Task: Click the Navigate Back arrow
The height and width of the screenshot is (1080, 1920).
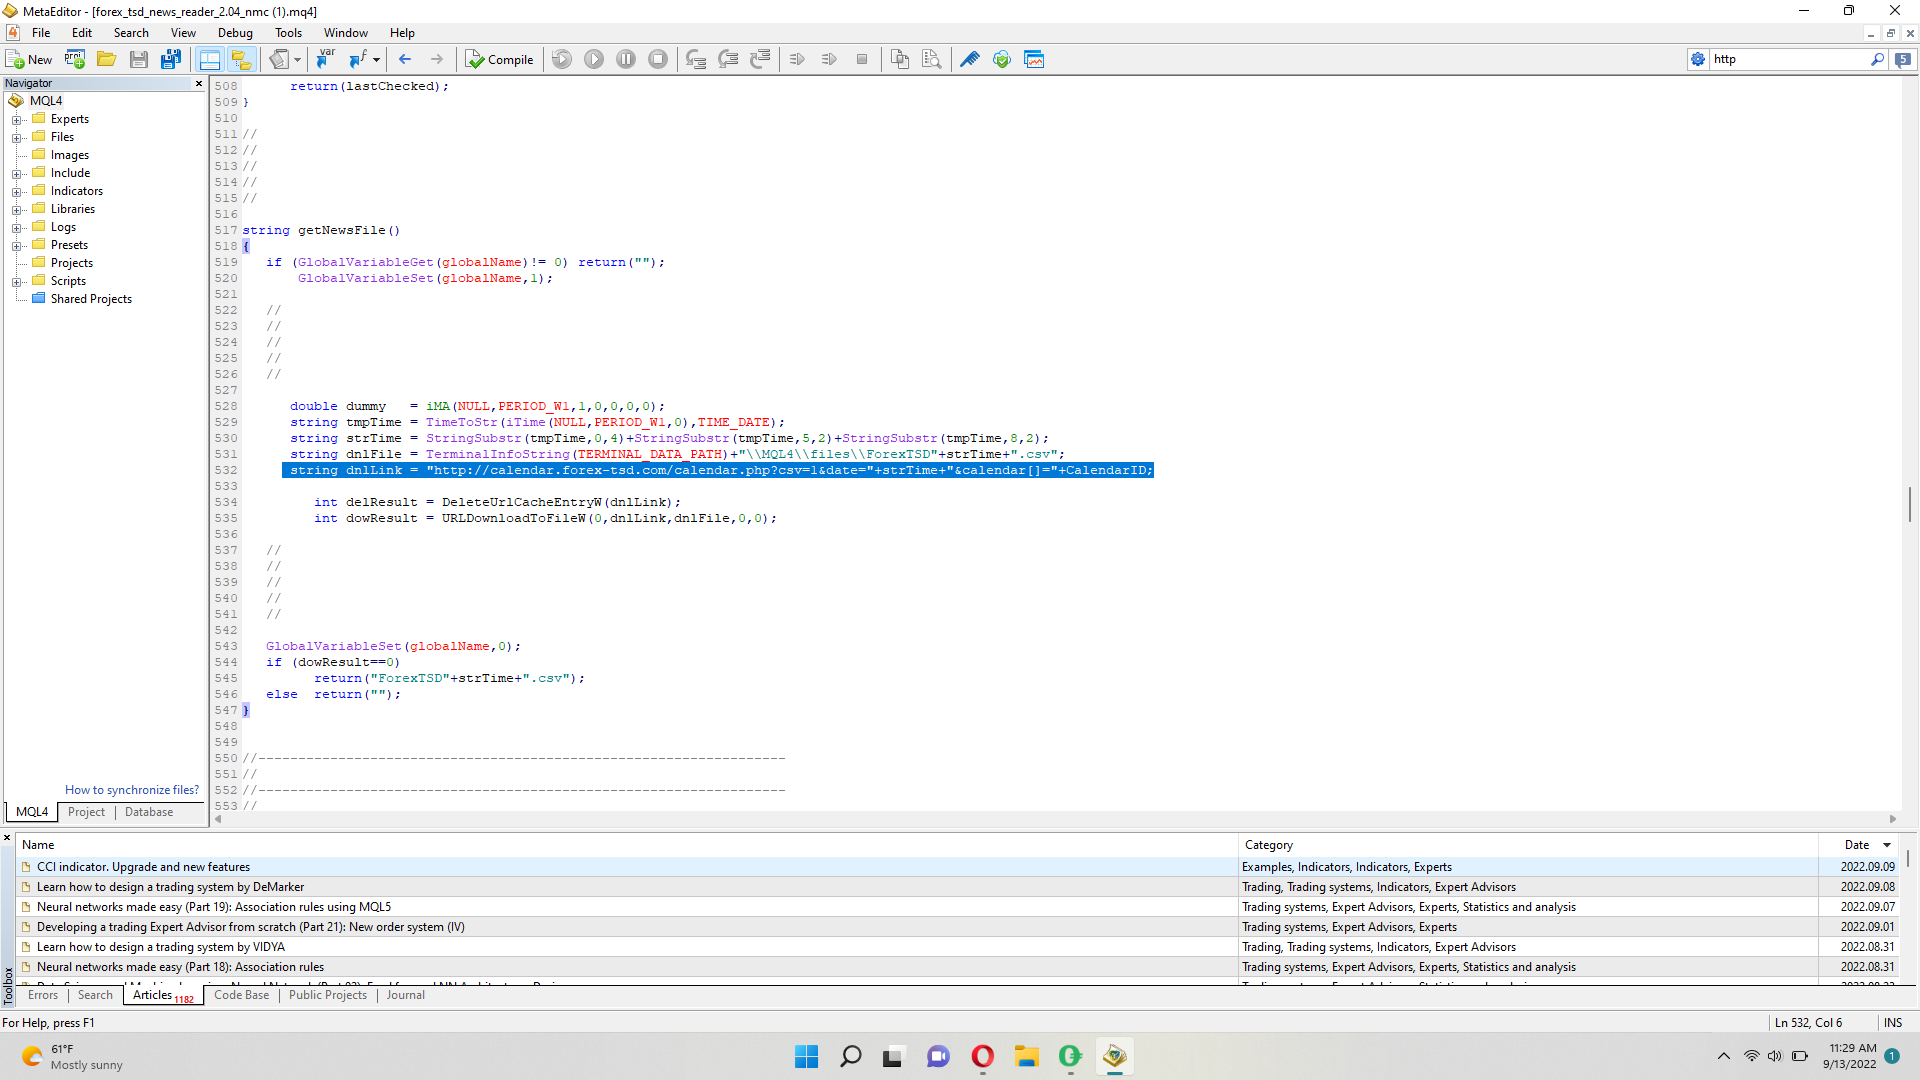Action: pyautogui.click(x=405, y=60)
